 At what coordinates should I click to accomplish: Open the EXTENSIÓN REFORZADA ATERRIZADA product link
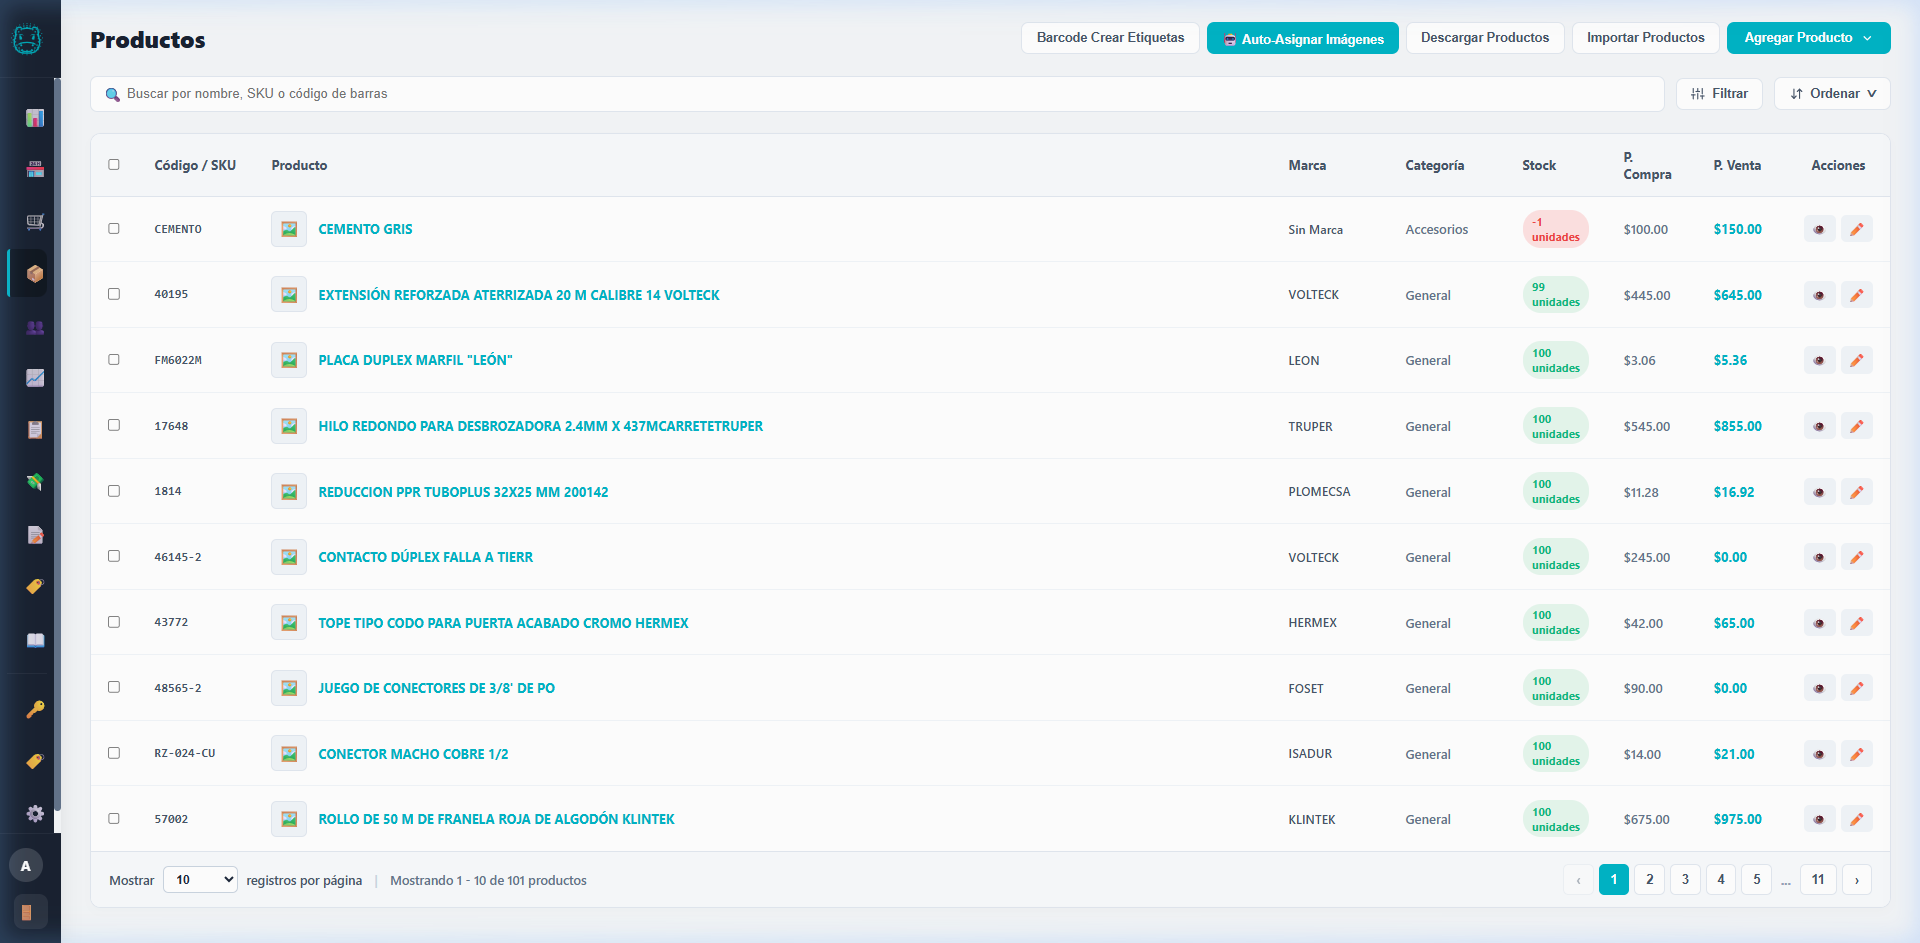[519, 295]
